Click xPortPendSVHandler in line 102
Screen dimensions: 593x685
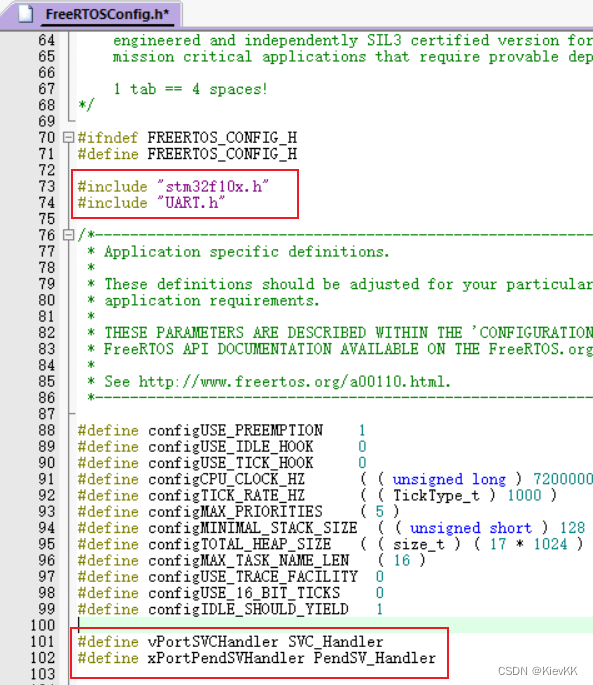coord(226,658)
